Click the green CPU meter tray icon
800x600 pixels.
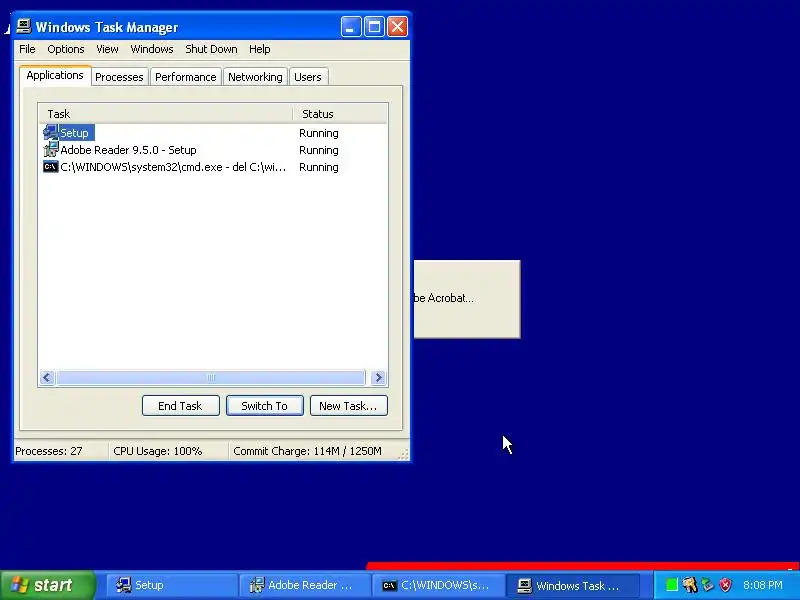coord(672,585)
